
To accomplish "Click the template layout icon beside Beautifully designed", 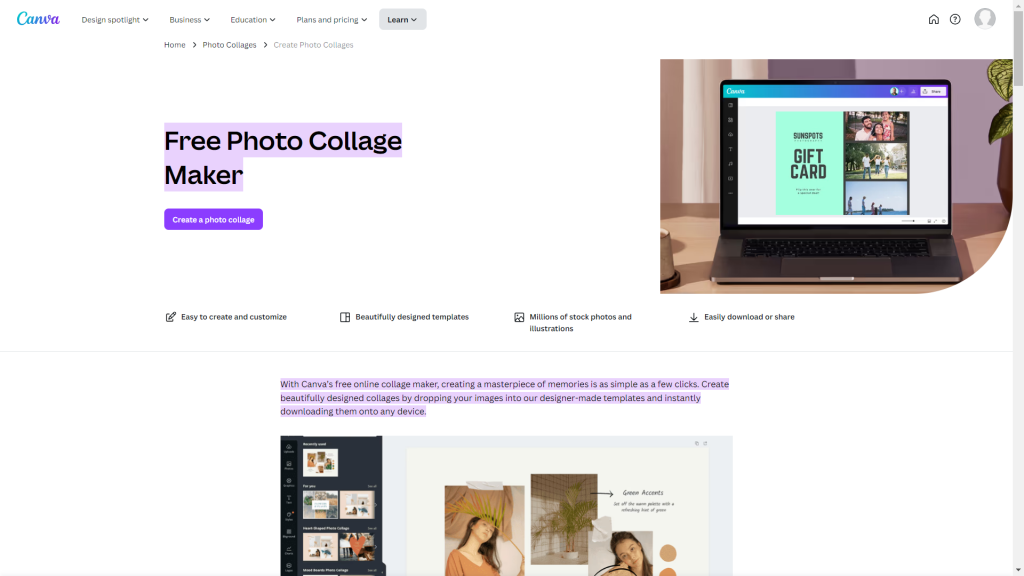I will 345,317.
